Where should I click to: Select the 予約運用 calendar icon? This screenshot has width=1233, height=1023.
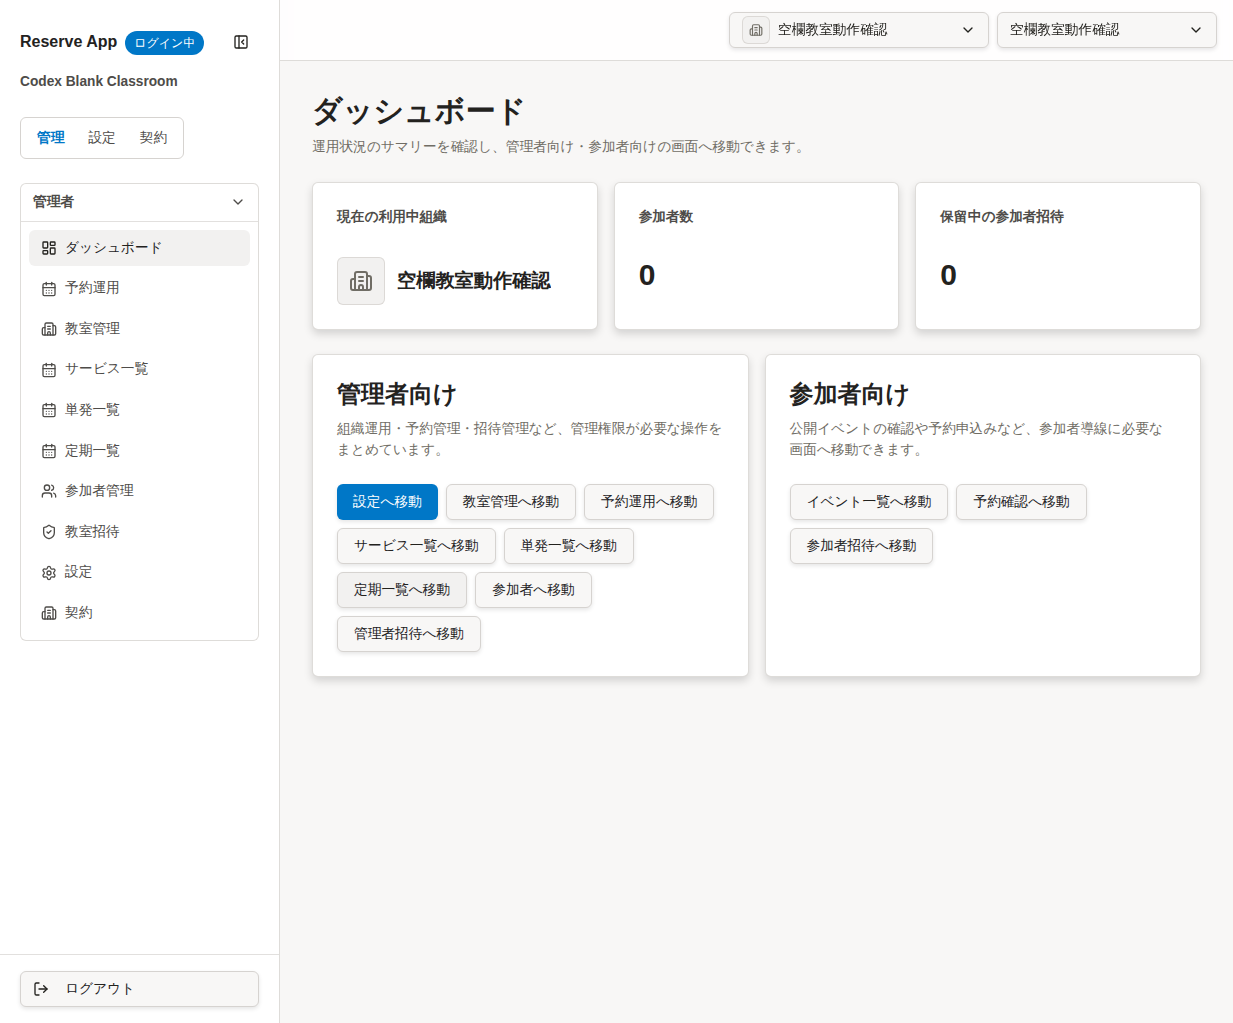(48, 287)
